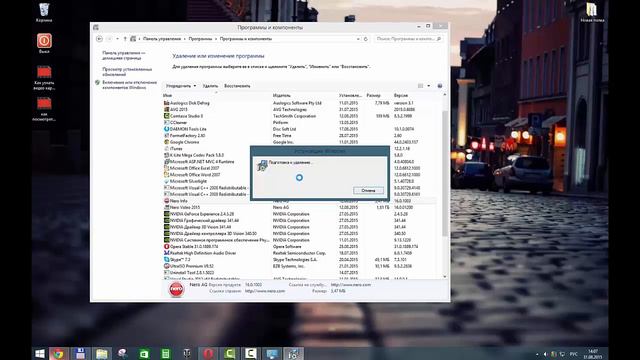
Task: Select the Realtek High Definition Audio Driver icon
Action: click(x=167, y=253)
